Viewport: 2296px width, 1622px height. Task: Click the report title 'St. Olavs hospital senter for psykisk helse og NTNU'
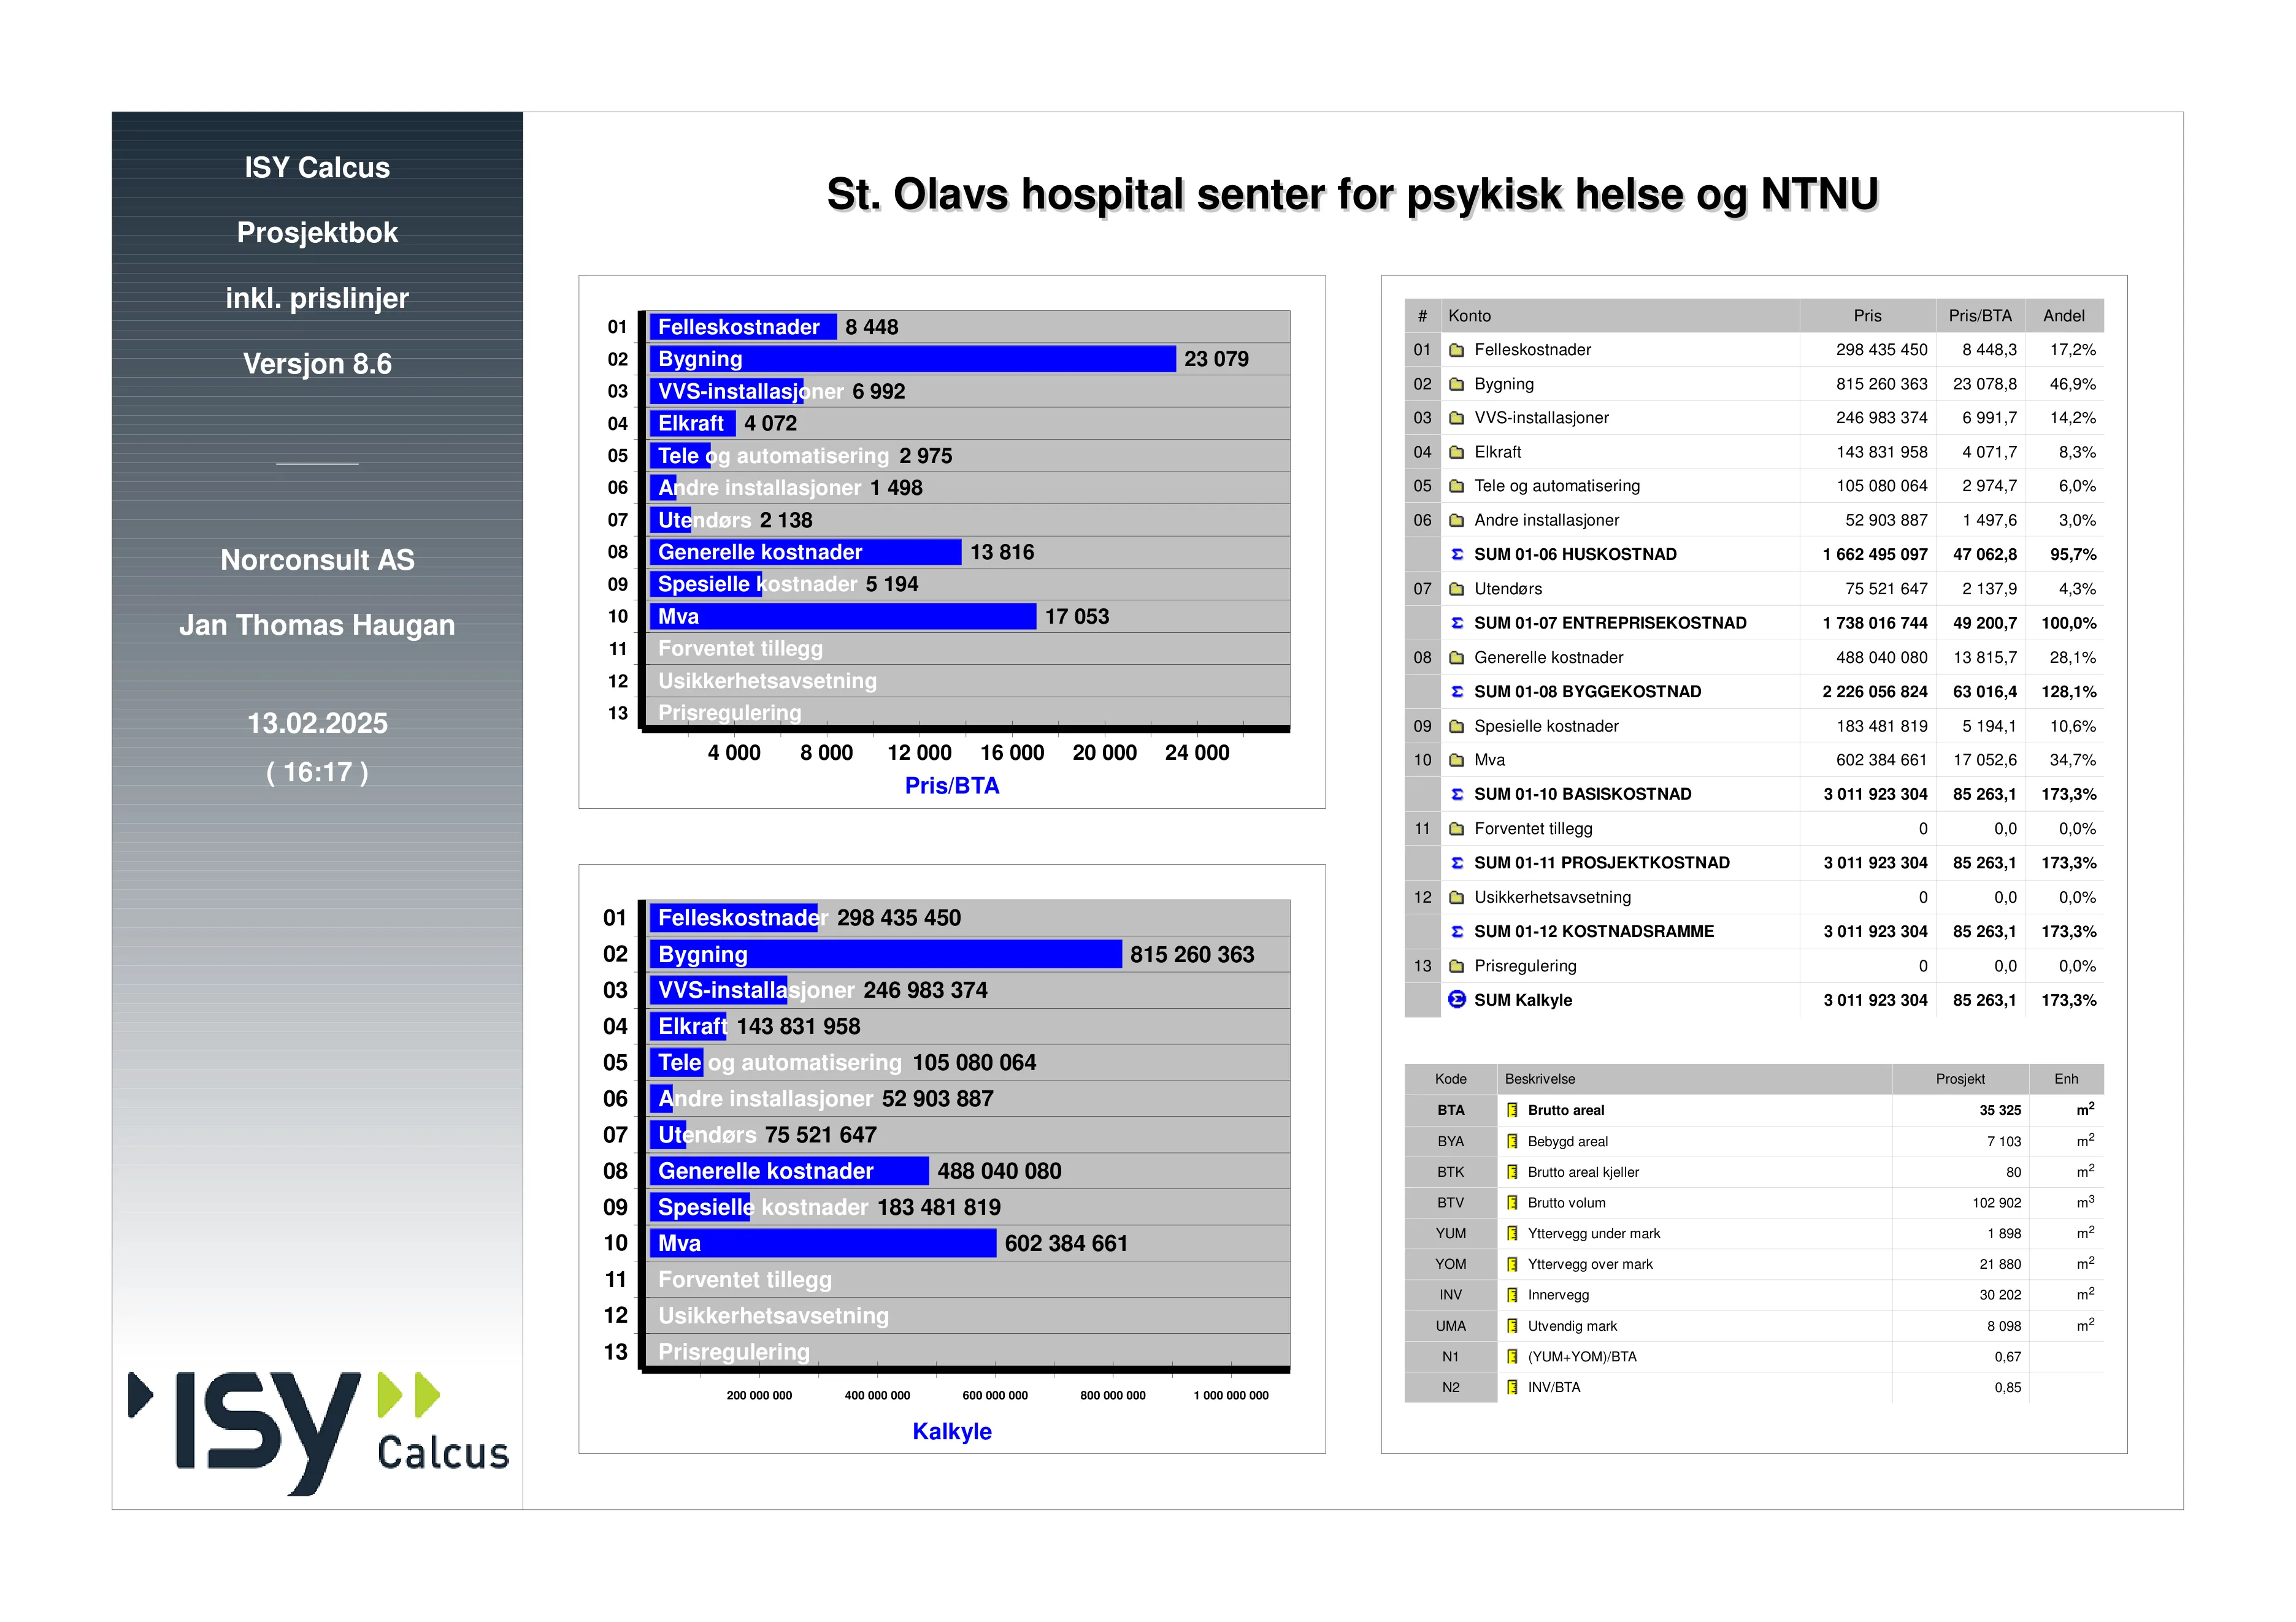[x=1352, y=194]
